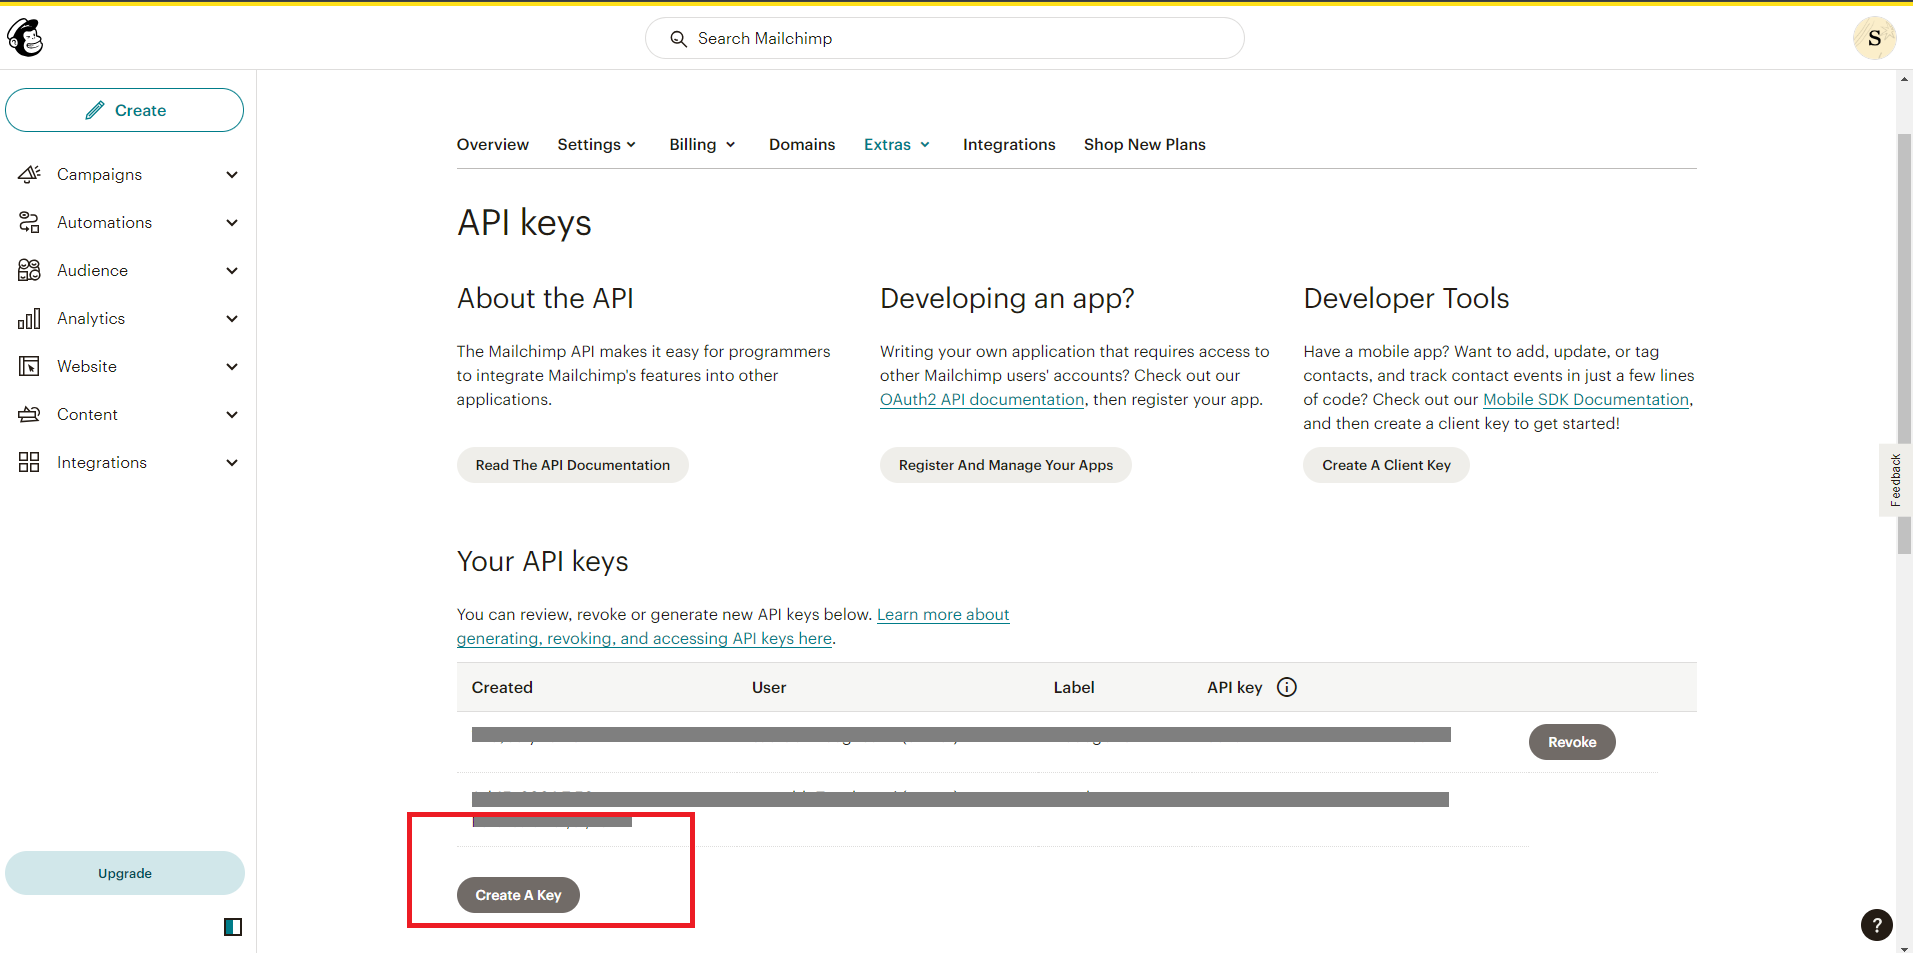Click the Mailchimp Freddie logo
1913x953 pixels.
click(x=26, y=38)
